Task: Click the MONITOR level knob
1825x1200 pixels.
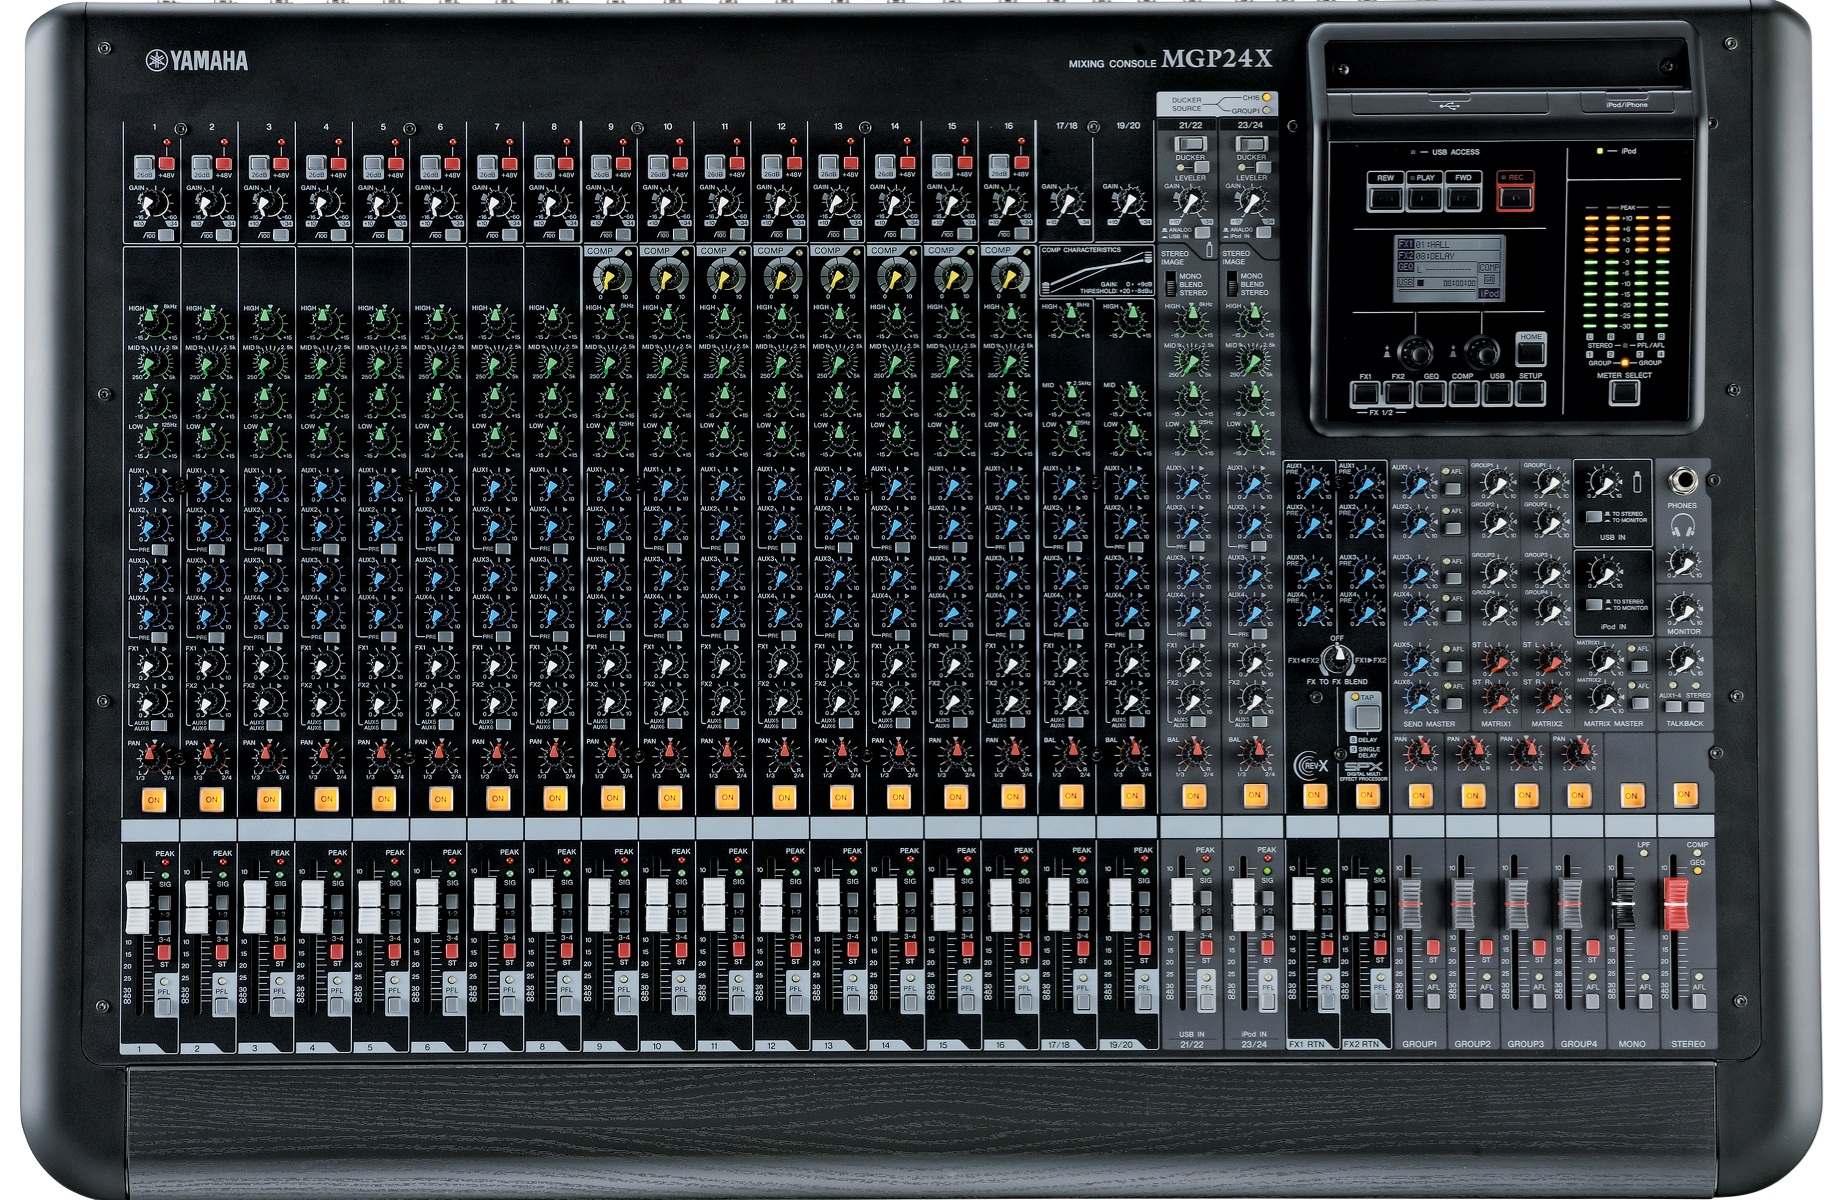Action: 1684,609
